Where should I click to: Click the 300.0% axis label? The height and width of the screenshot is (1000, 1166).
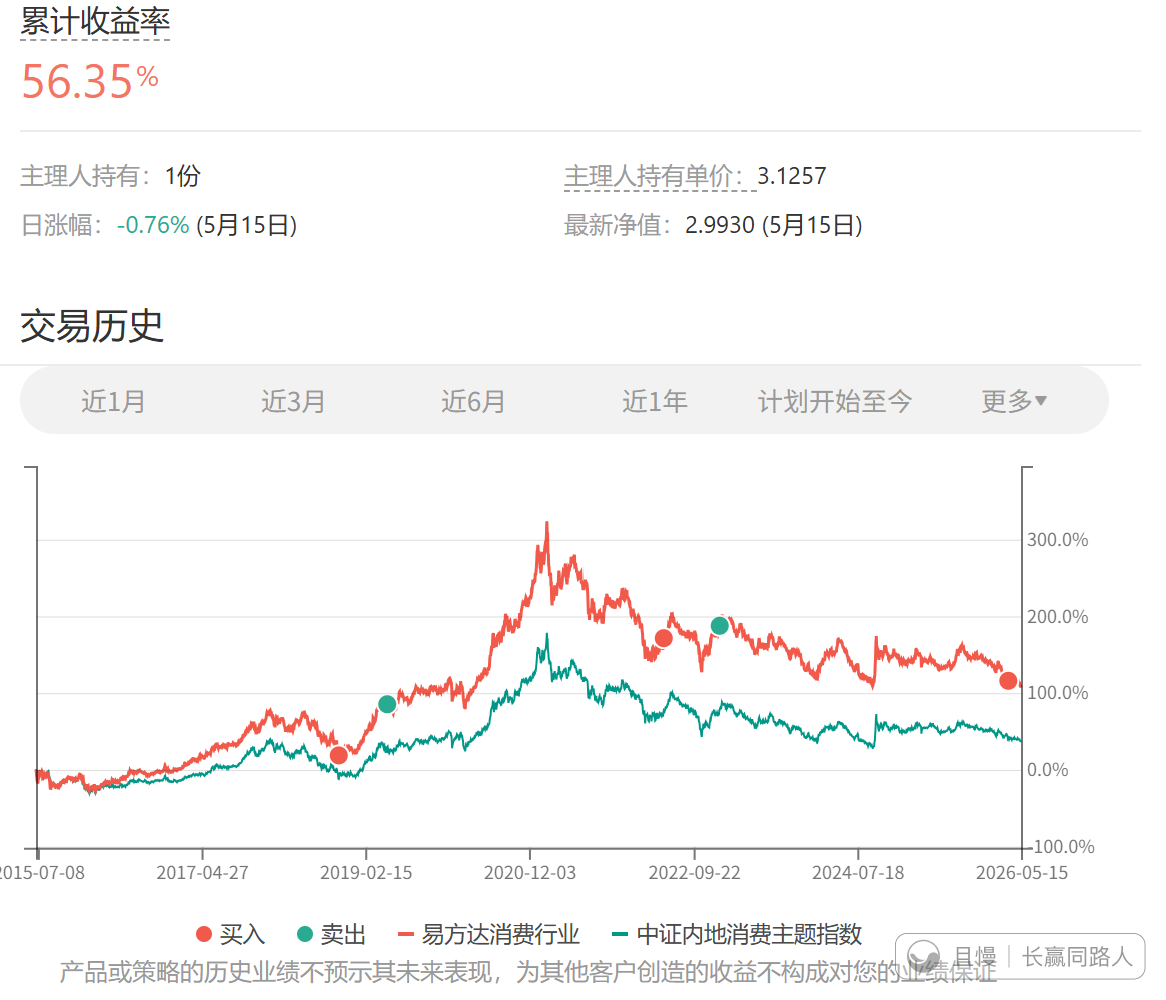(x=1057, y=540)
